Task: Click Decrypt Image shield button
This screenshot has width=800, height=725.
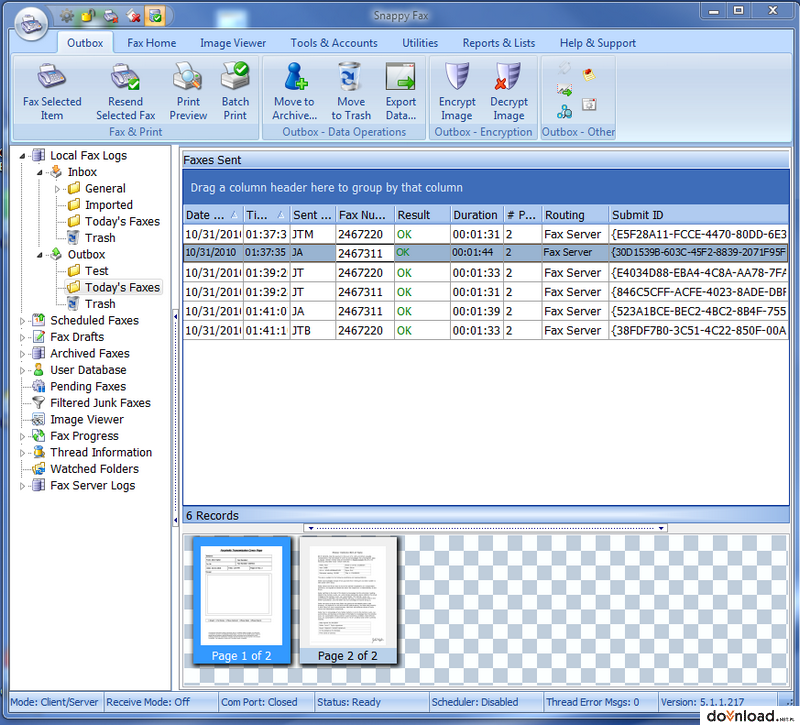Action: [509, 91]
